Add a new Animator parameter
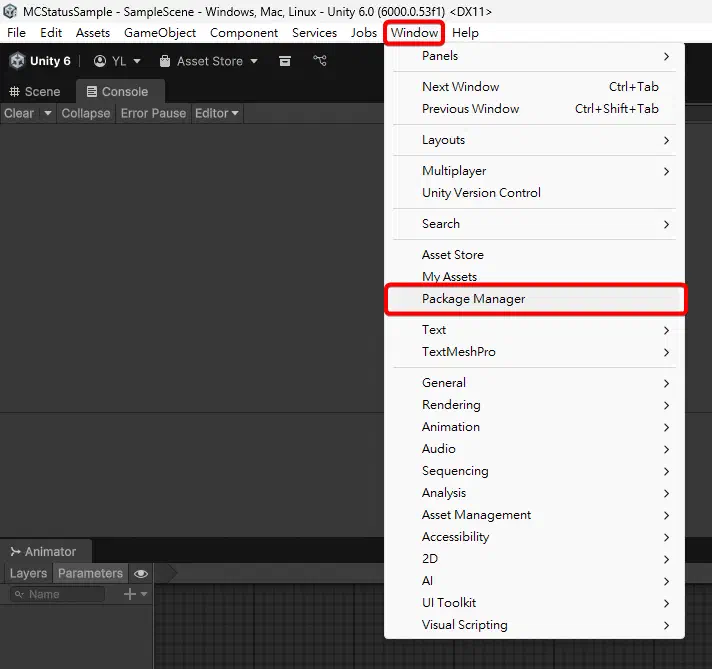 pos(135,594)
